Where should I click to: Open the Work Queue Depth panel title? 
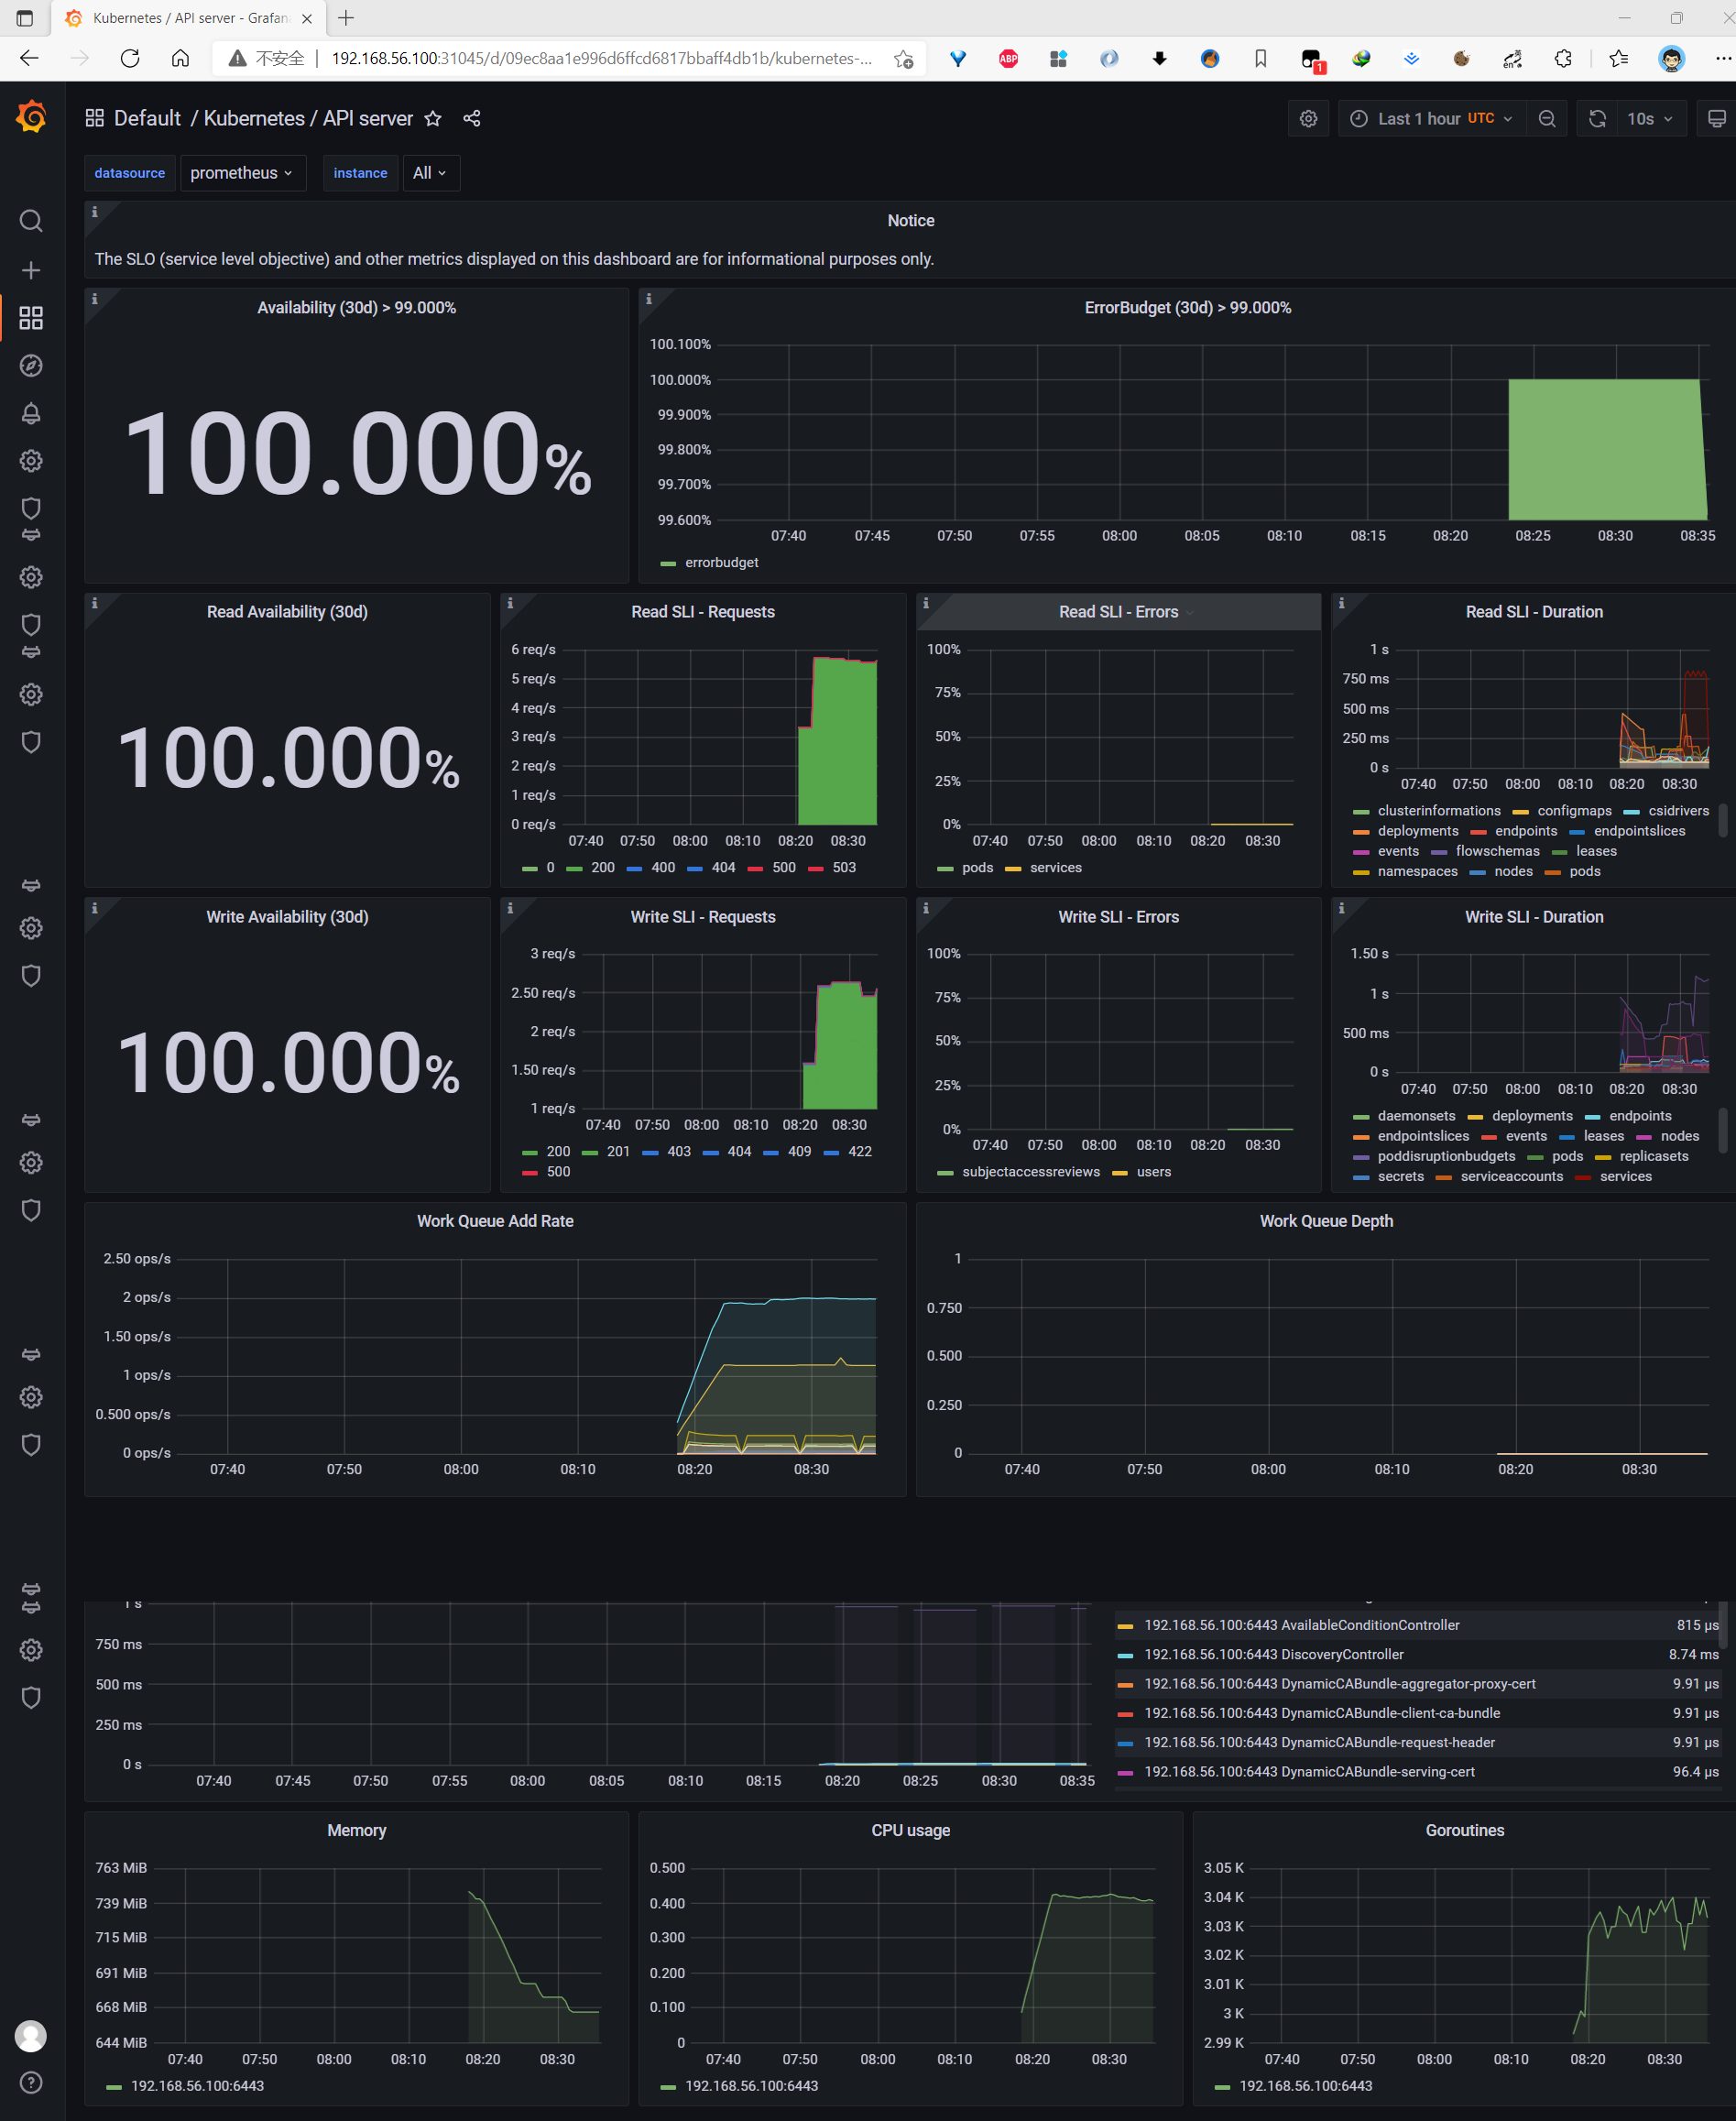pyautogui.click(x=1326, y=1221)
